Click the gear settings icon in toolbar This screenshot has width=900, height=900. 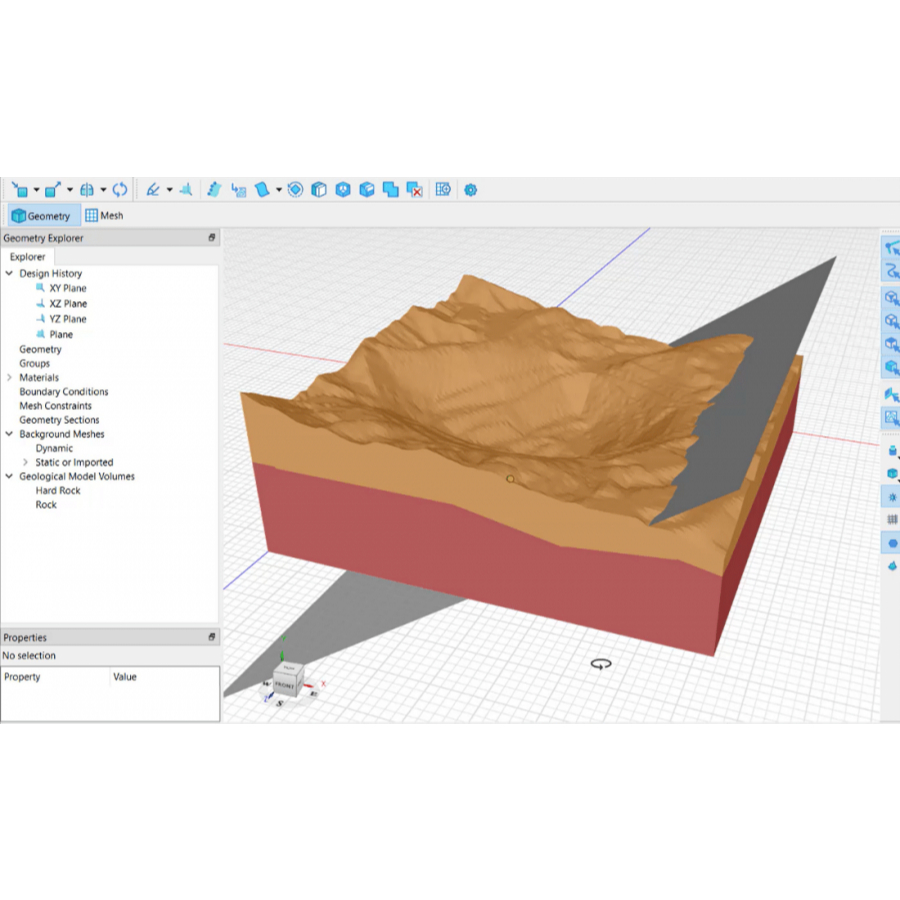coord(471,189)
